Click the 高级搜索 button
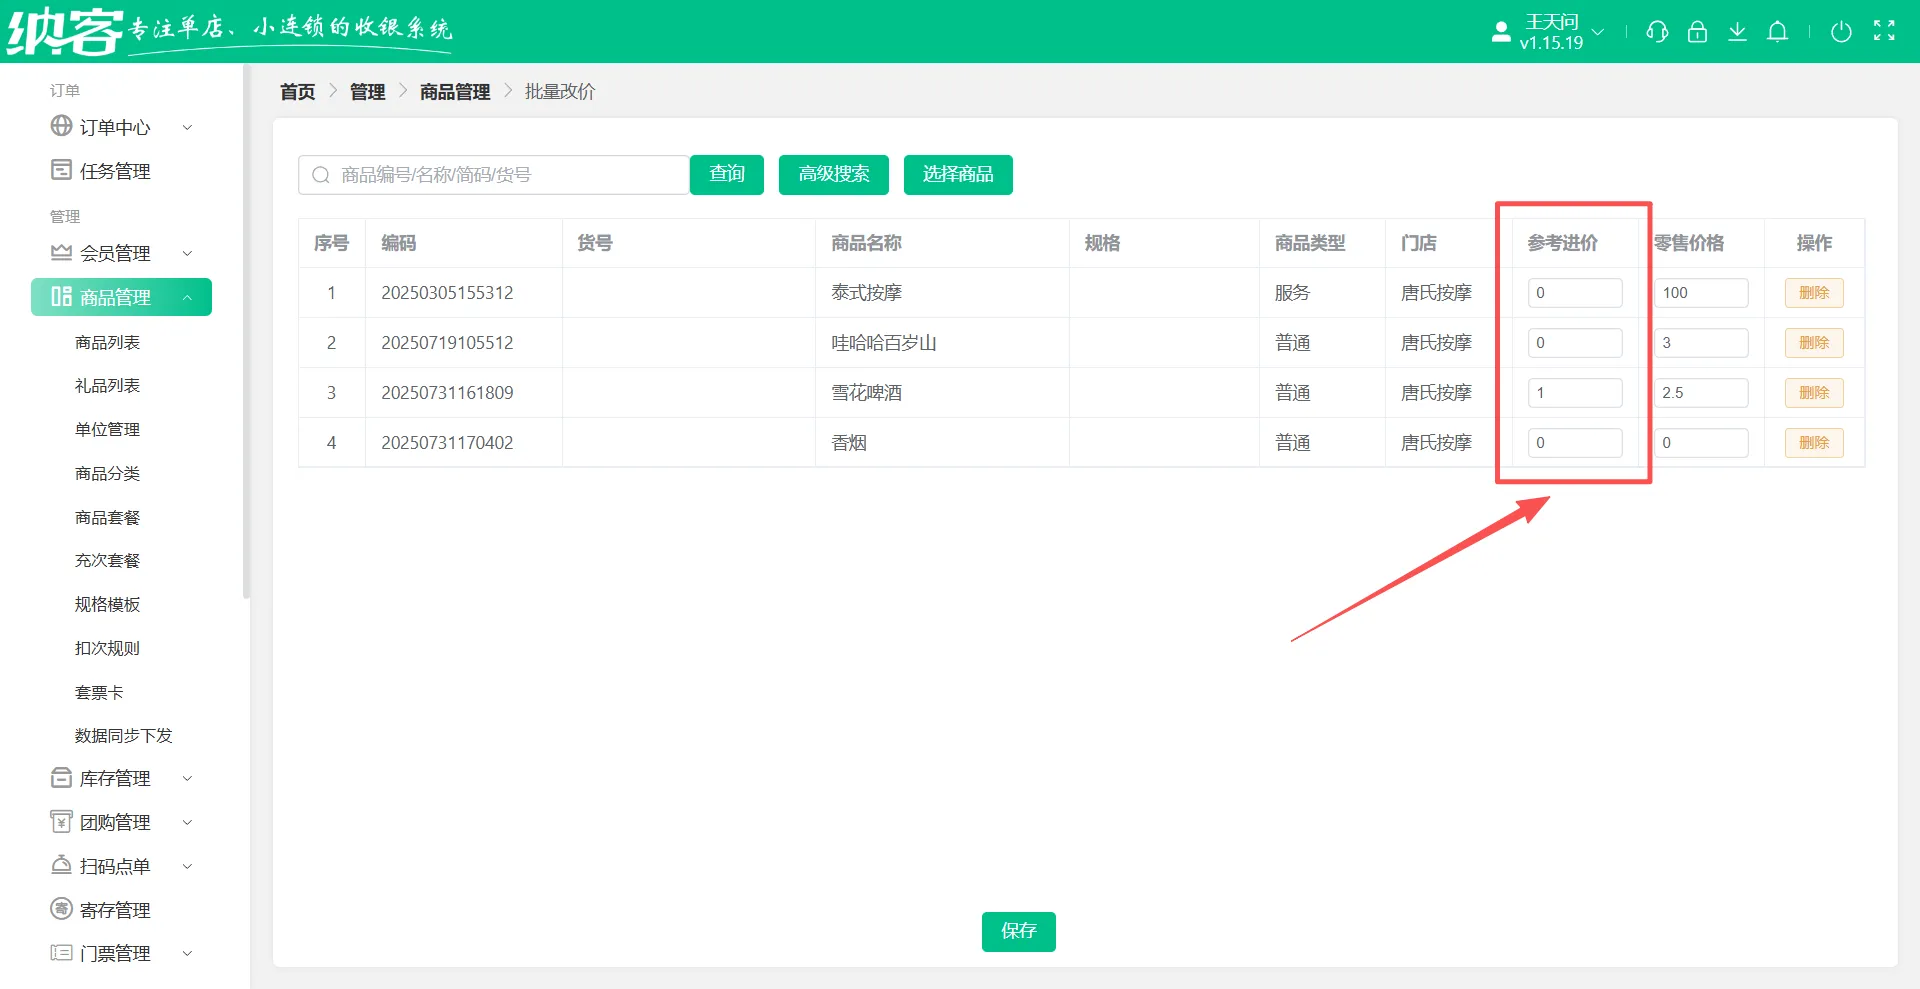 (833, 174)
